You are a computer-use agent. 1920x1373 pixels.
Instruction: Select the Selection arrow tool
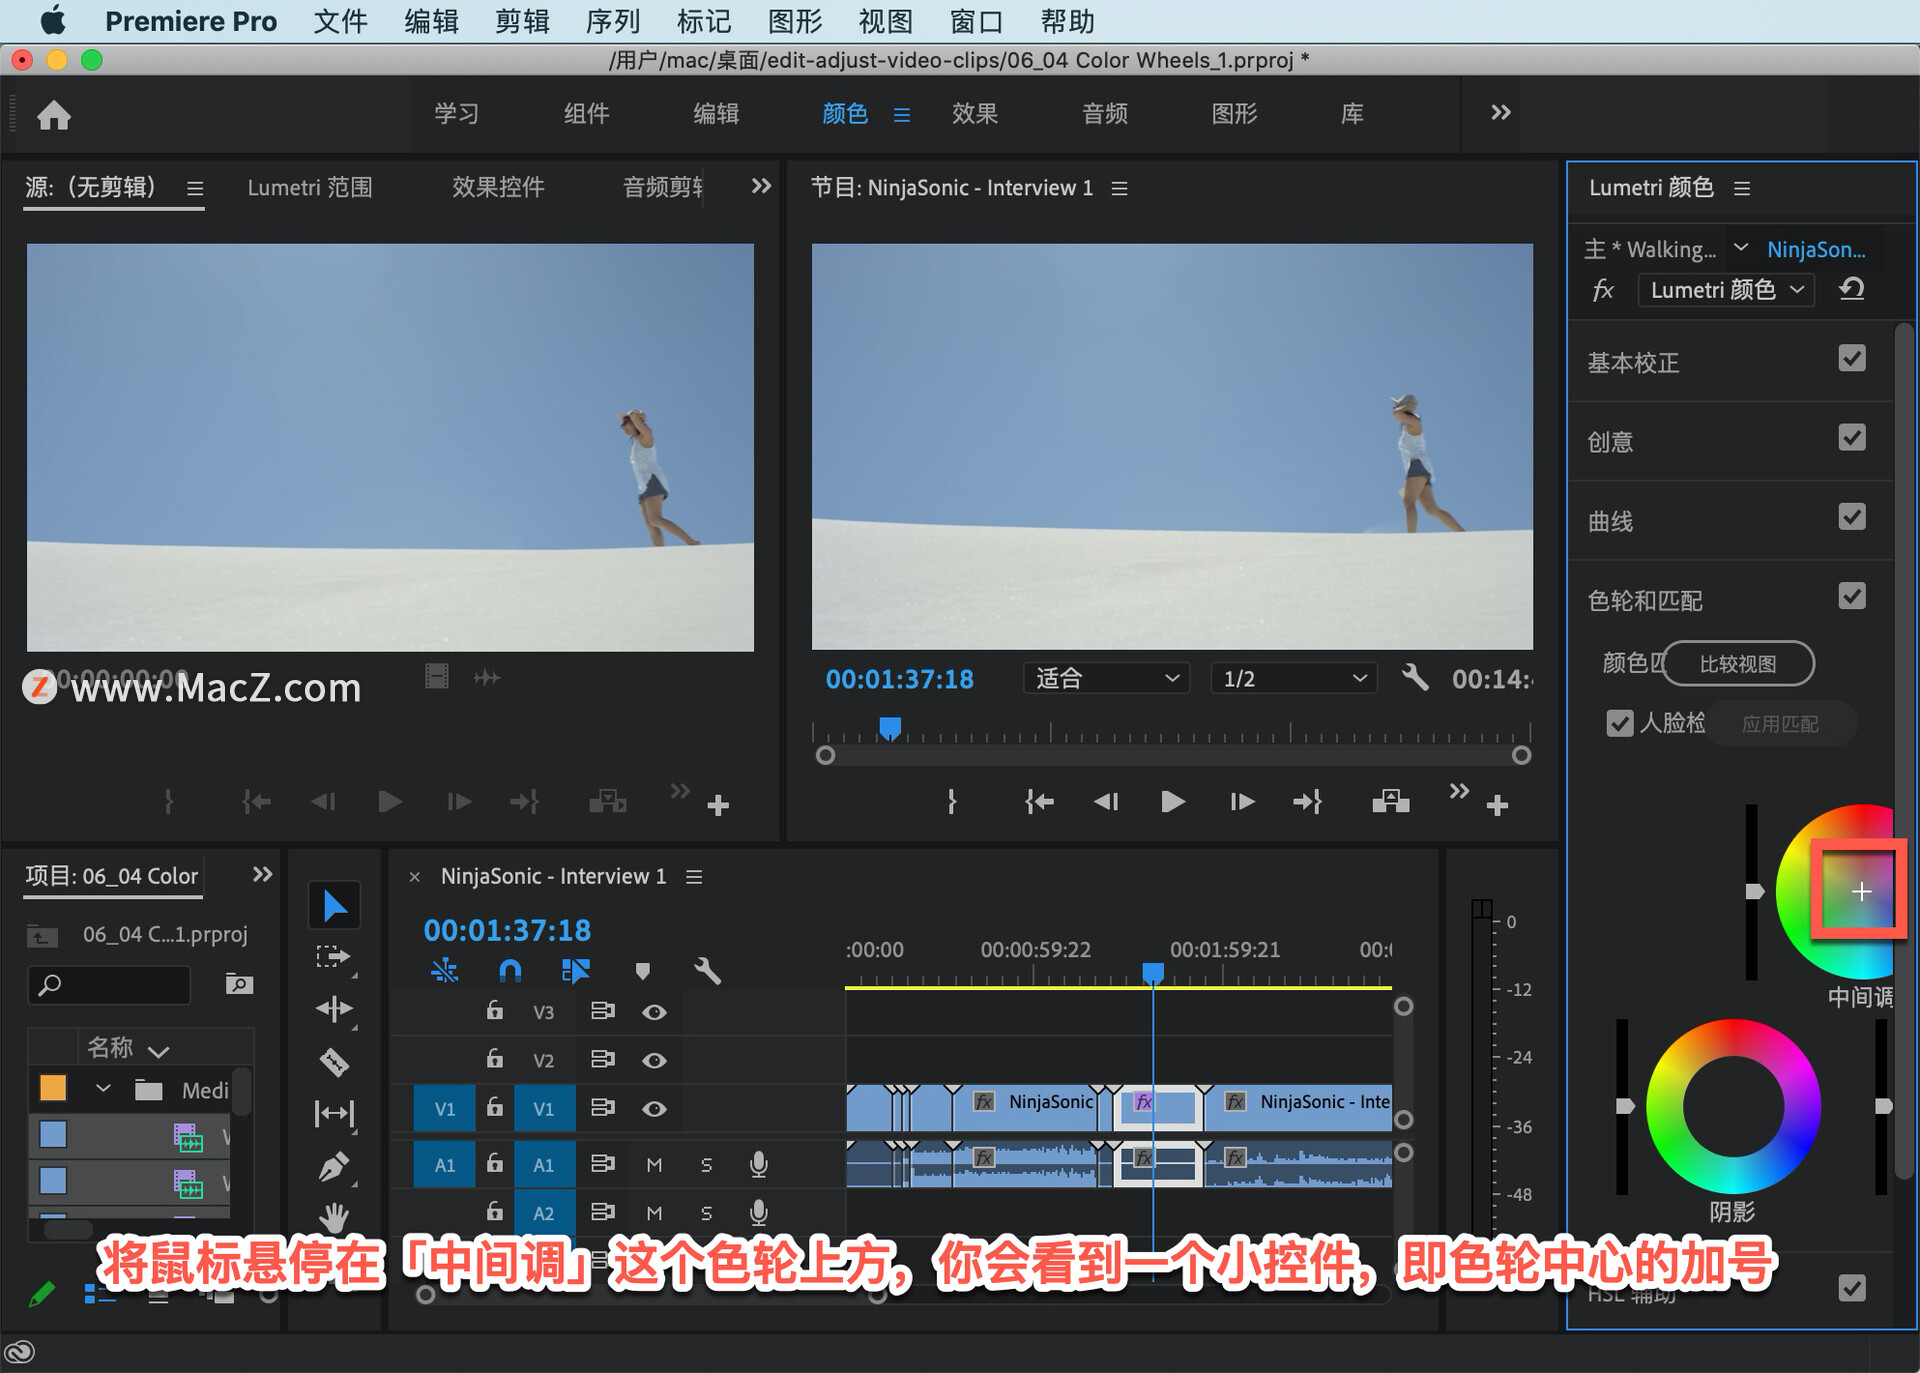tap(334, 905)
